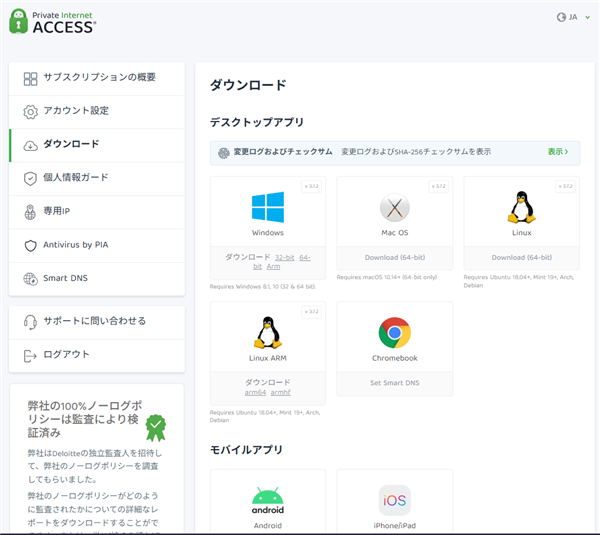600x535 pixels.
Task: Select ログアウト in the sidebar
Action: coord(97,356)
